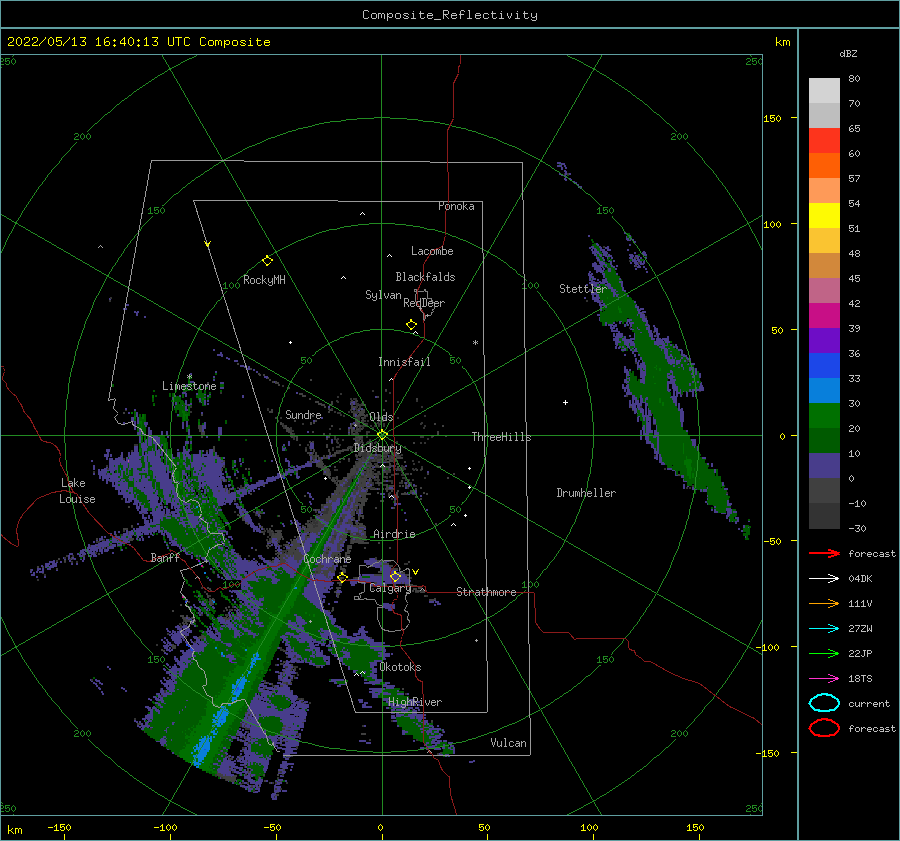Click the HighRiver town label
The image size is (900, 841).
(x=415, y=702)
